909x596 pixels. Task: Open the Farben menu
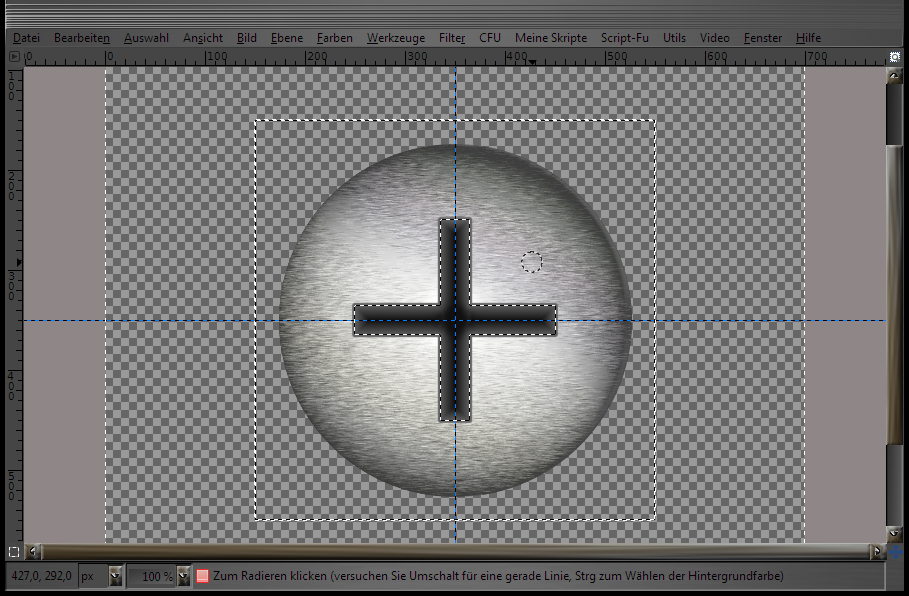334,38
